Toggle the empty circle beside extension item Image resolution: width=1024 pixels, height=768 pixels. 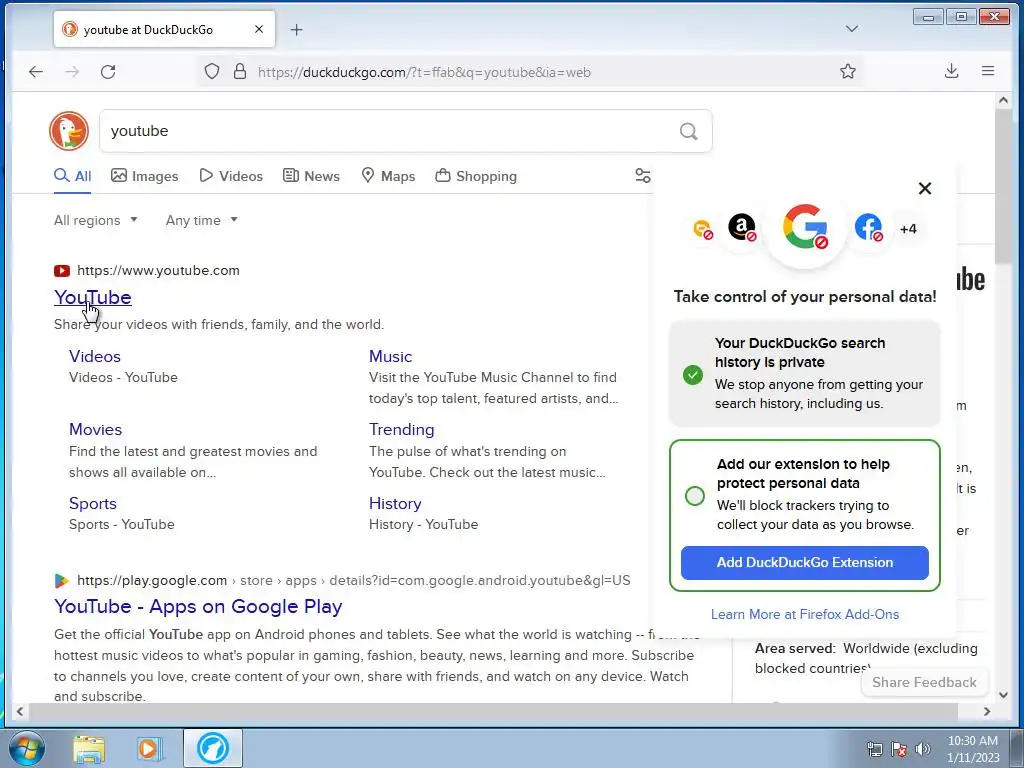695,496
